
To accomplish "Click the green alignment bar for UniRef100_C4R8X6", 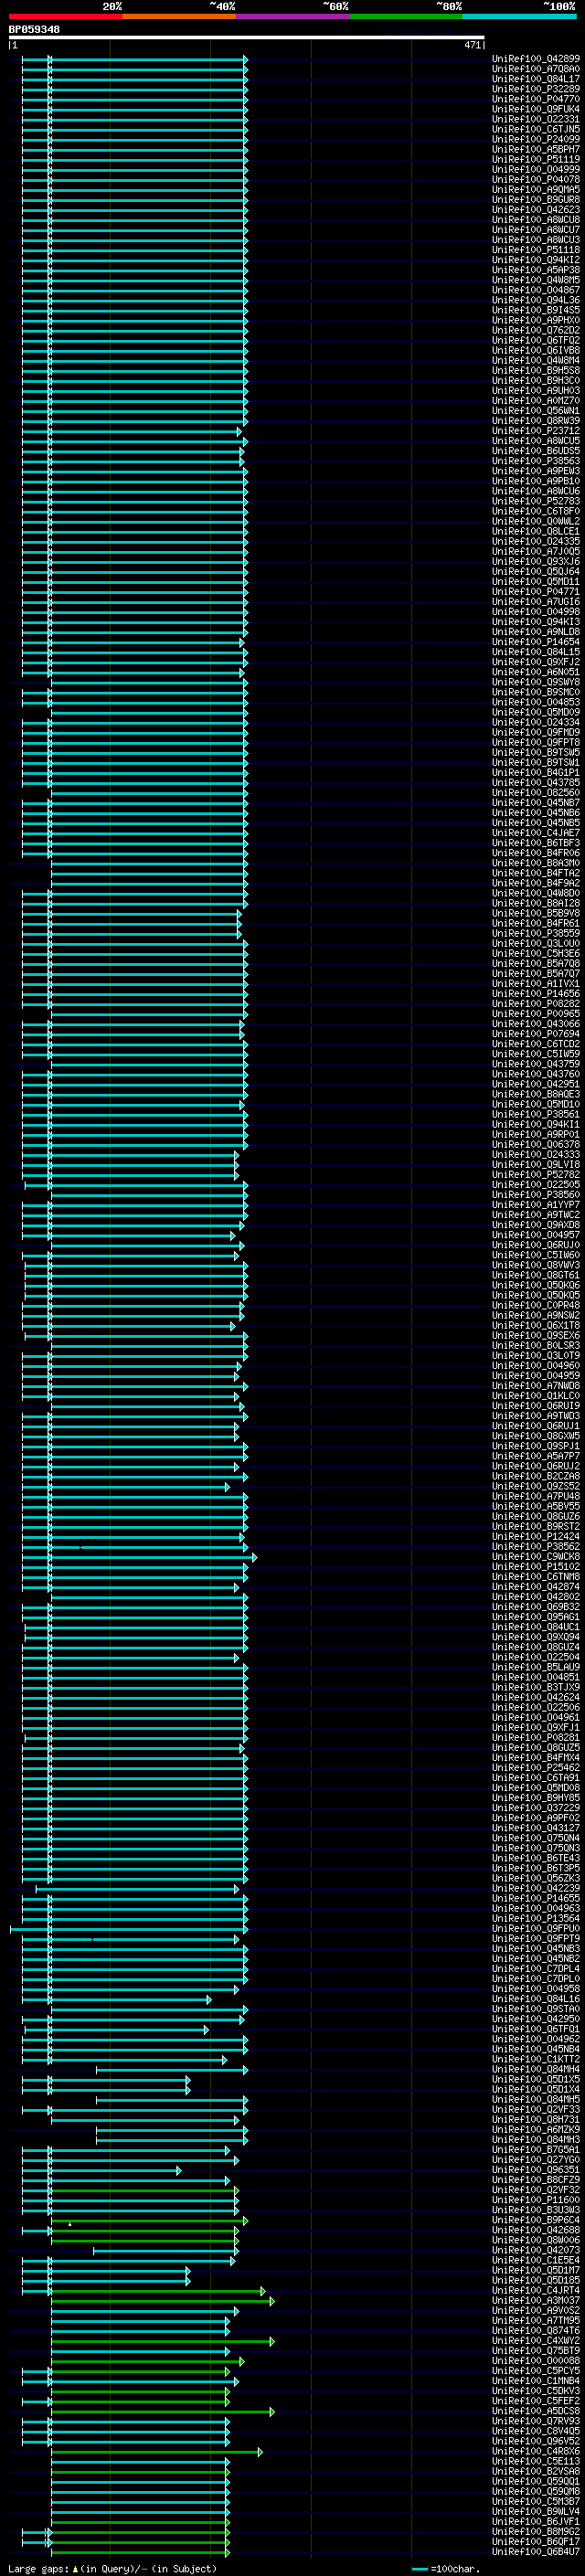I will [x=157, y=2451].
